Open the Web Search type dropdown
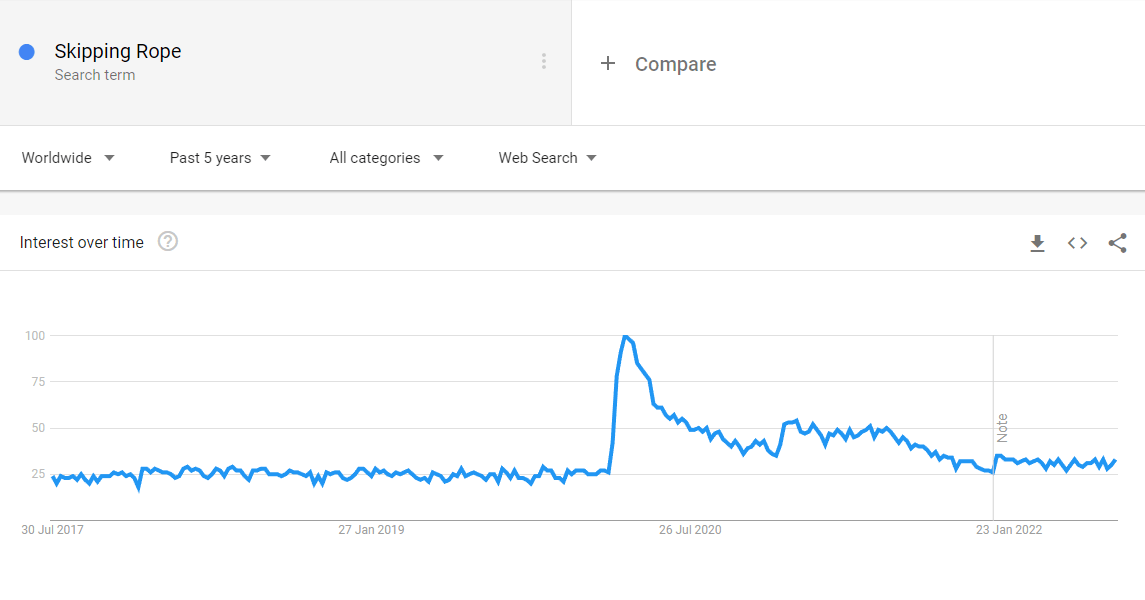Screen dimensions: 1145x600 547,158
